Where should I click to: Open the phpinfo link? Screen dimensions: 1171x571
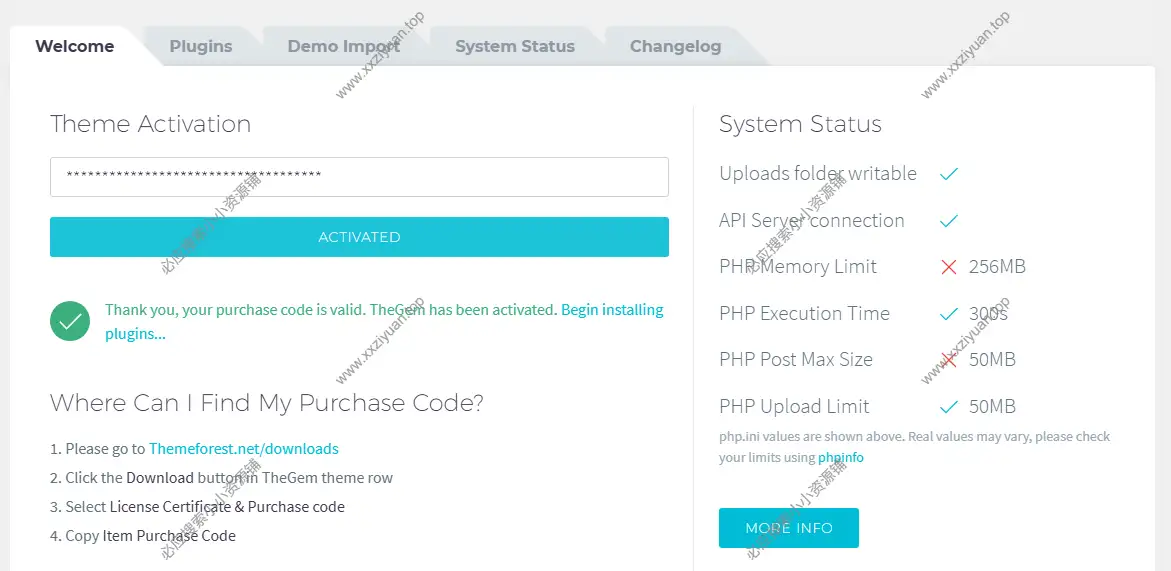[x=840, y=458]
